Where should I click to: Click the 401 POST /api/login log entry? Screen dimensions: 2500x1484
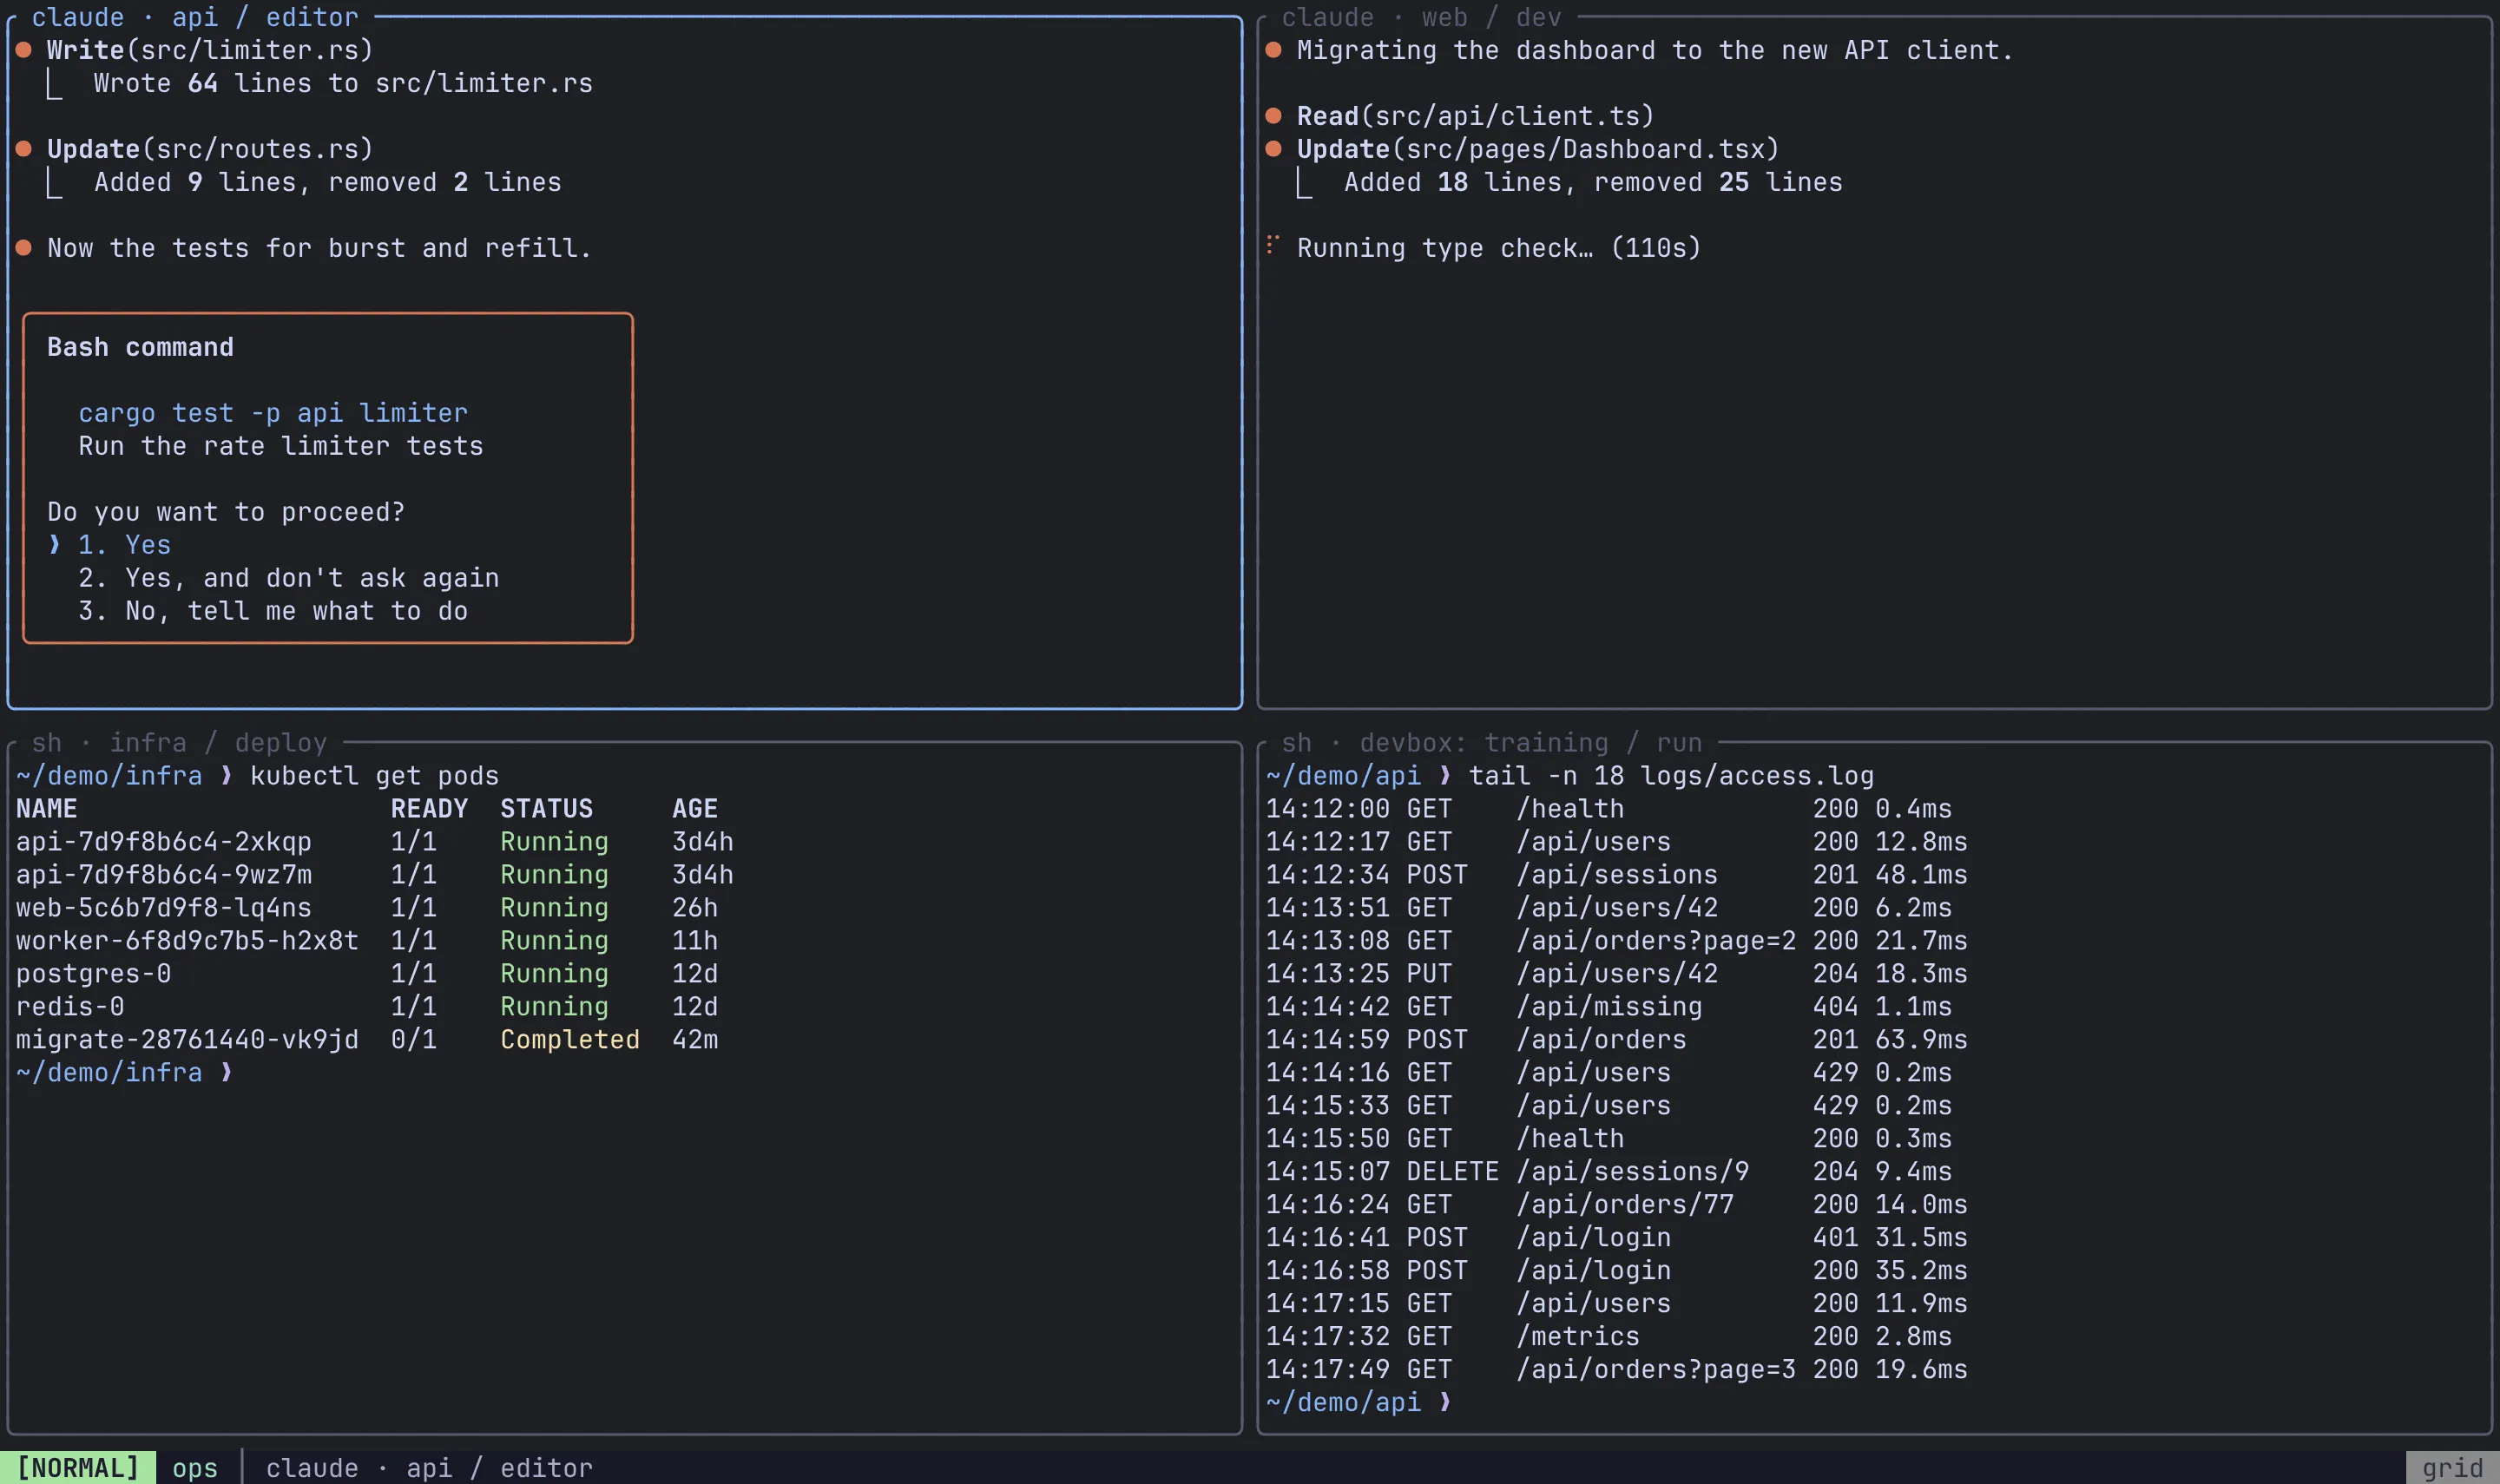(1617, 1238)
